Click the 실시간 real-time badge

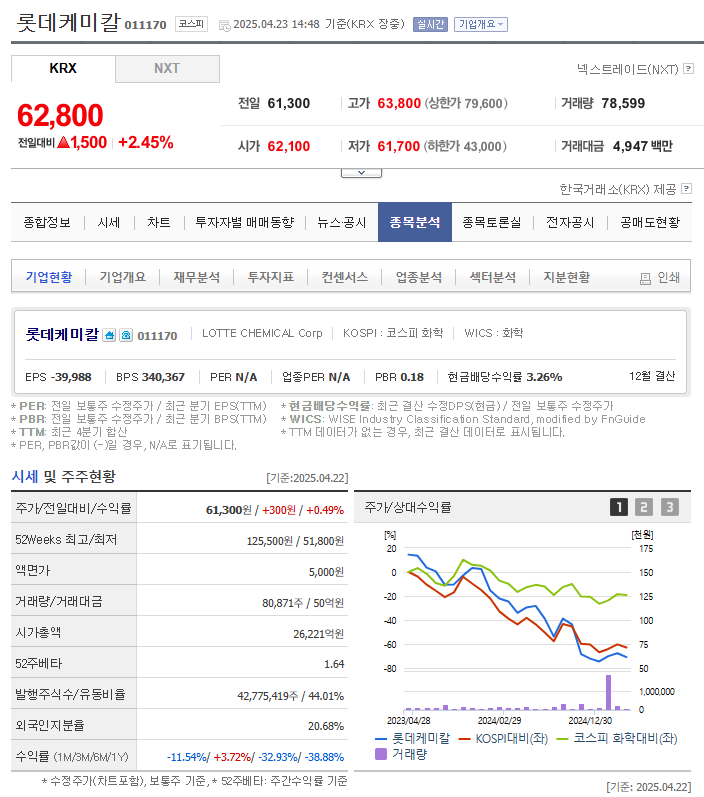tap(430, 24)
